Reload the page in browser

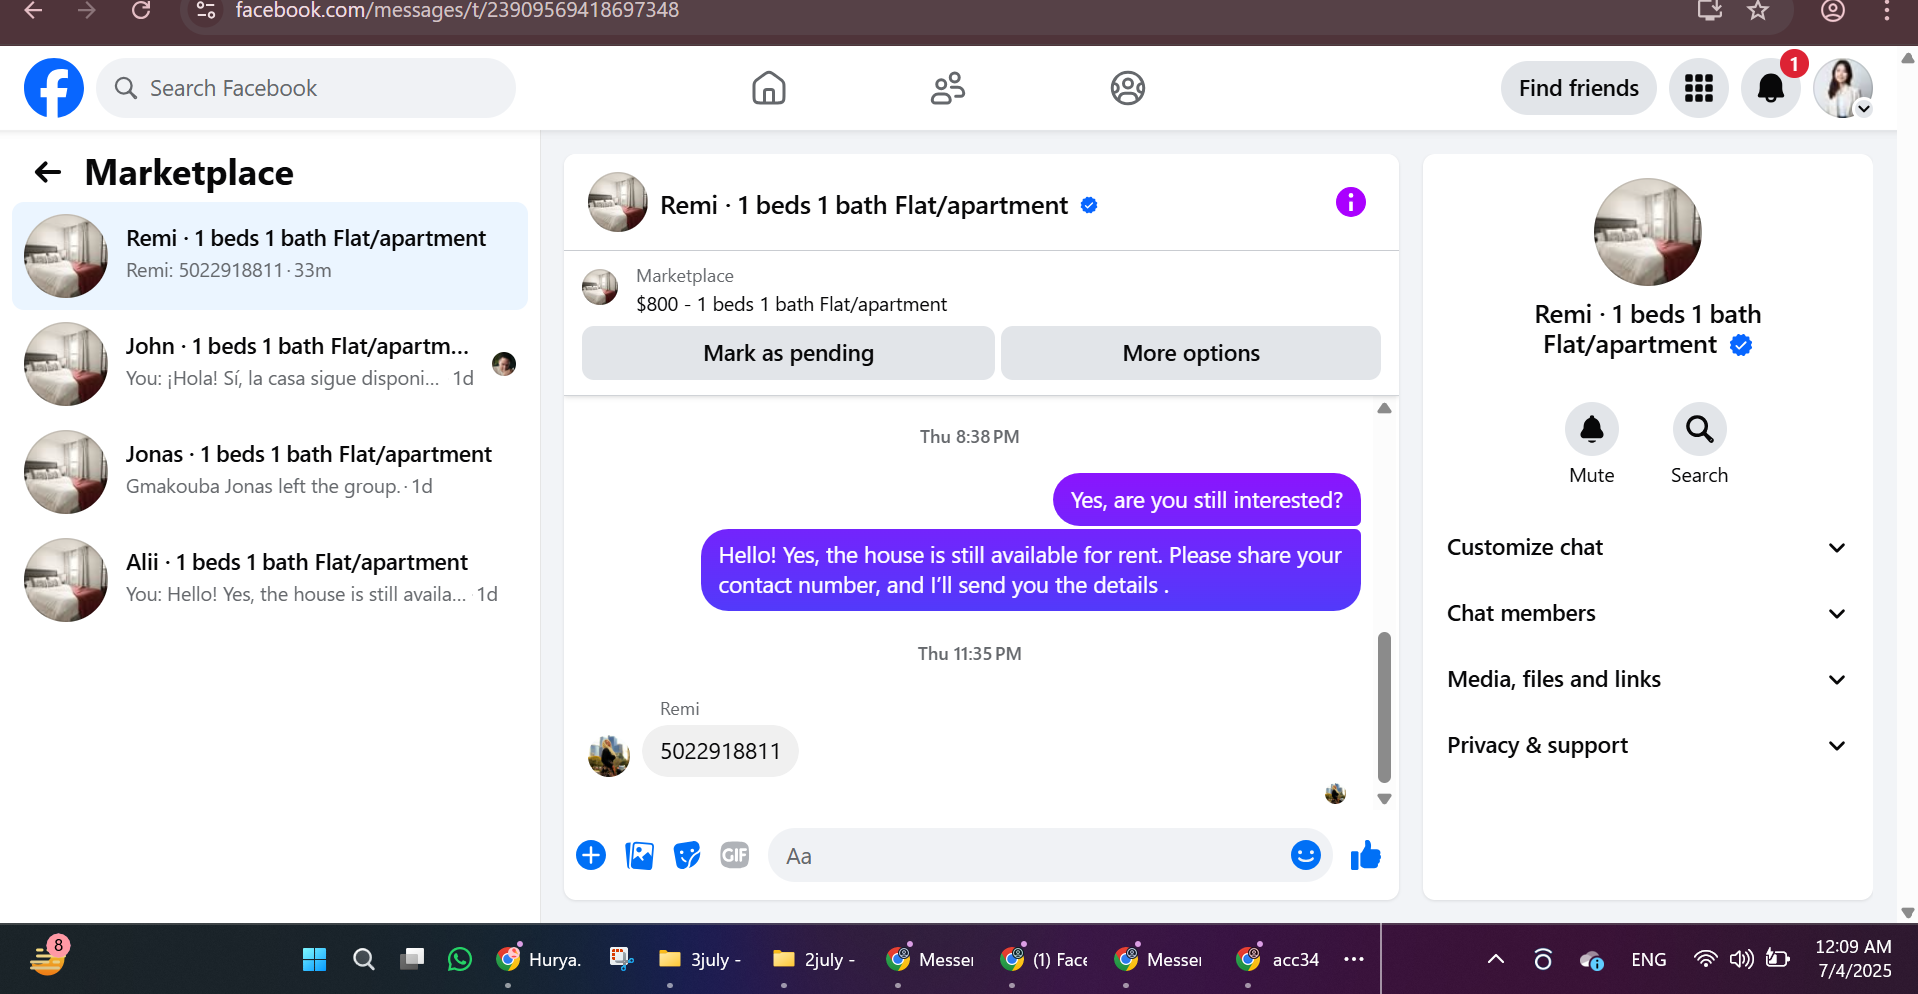(141, 10)
